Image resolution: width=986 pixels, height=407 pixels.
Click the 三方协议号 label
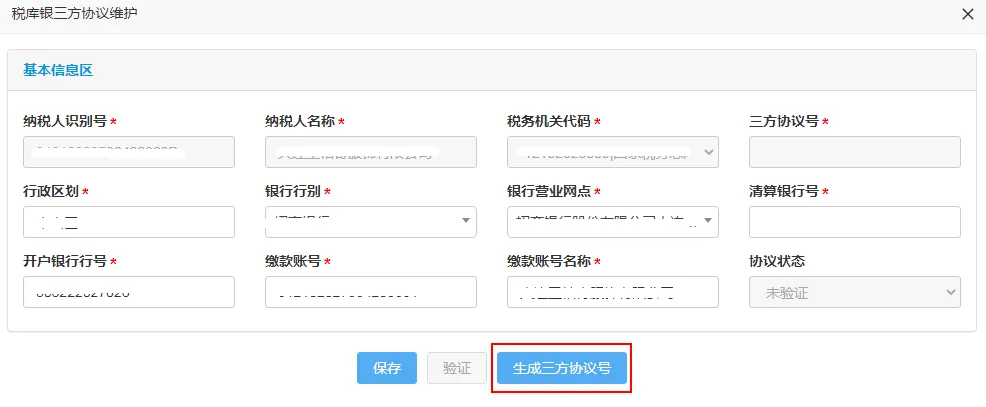[x=784, y=121]
